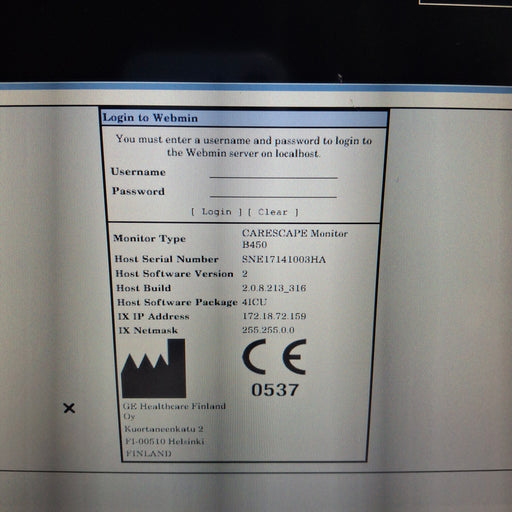This screenshot has width=512, height=512.
Task: Select serial number SNE17141003HA
Action: pyautogui.click(x=284, y=259)
